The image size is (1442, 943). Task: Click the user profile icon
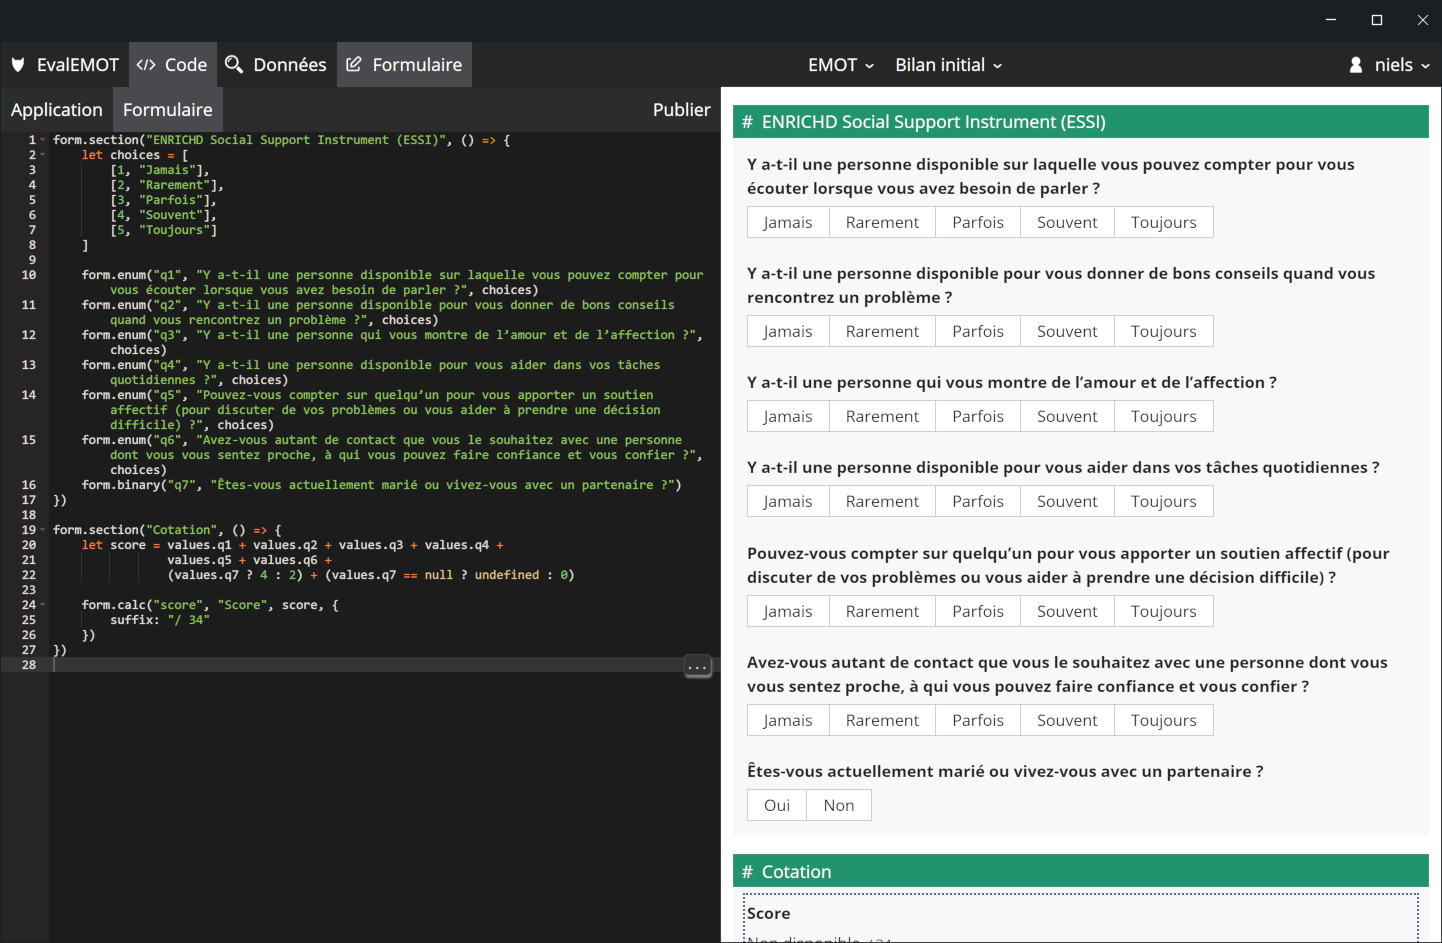[1356, 65]
